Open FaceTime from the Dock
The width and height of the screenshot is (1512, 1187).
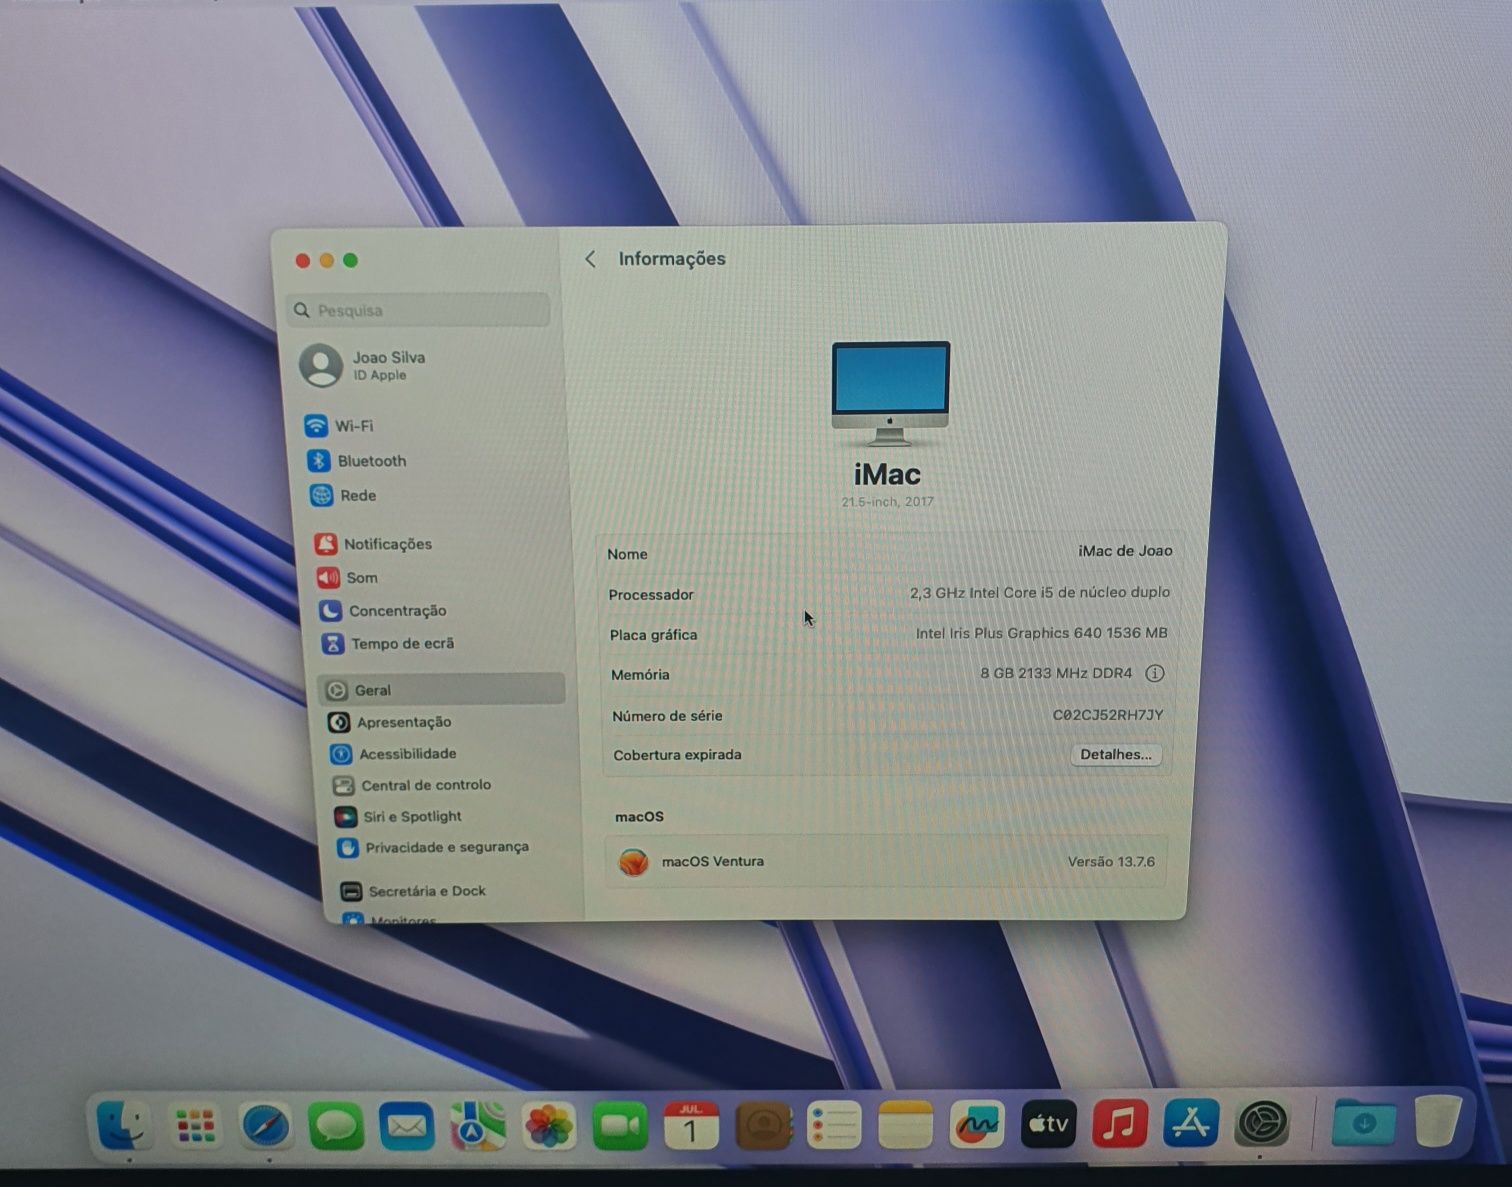coord(620,1126)
